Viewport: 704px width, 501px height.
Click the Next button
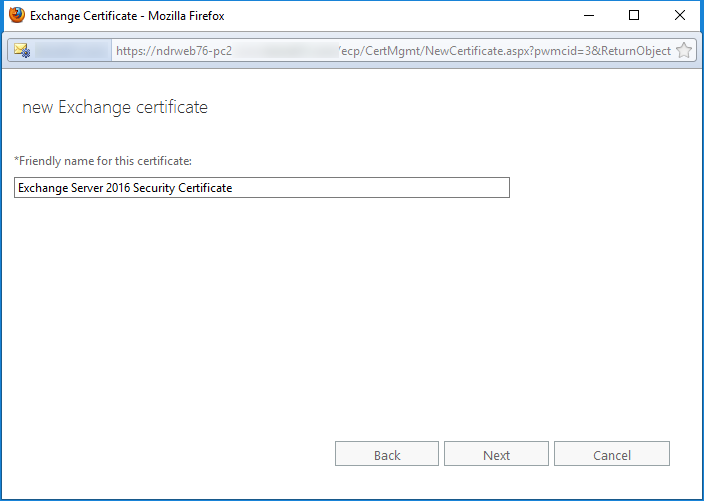[x=496, y=454]
